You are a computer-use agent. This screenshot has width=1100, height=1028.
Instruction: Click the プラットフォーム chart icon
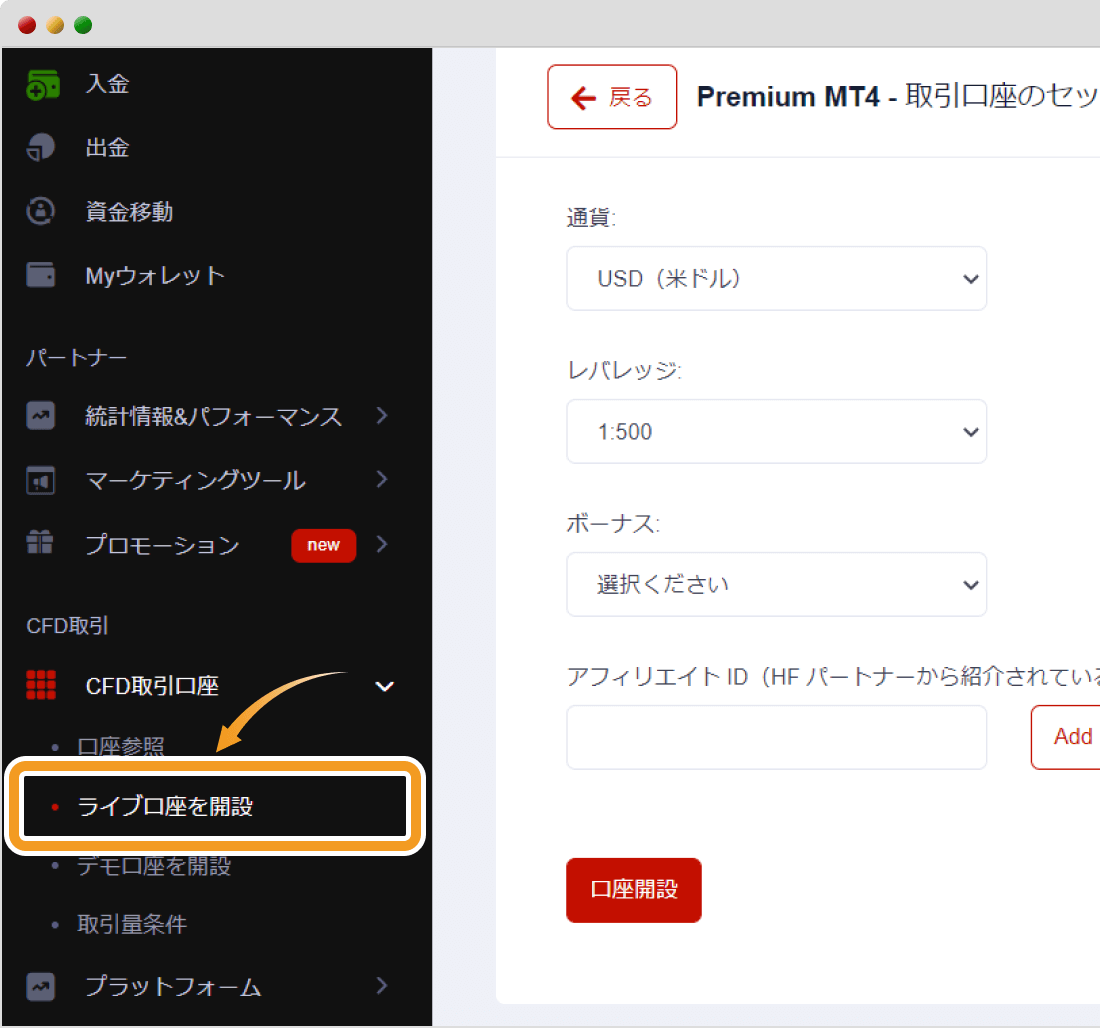tap(41, 987)
